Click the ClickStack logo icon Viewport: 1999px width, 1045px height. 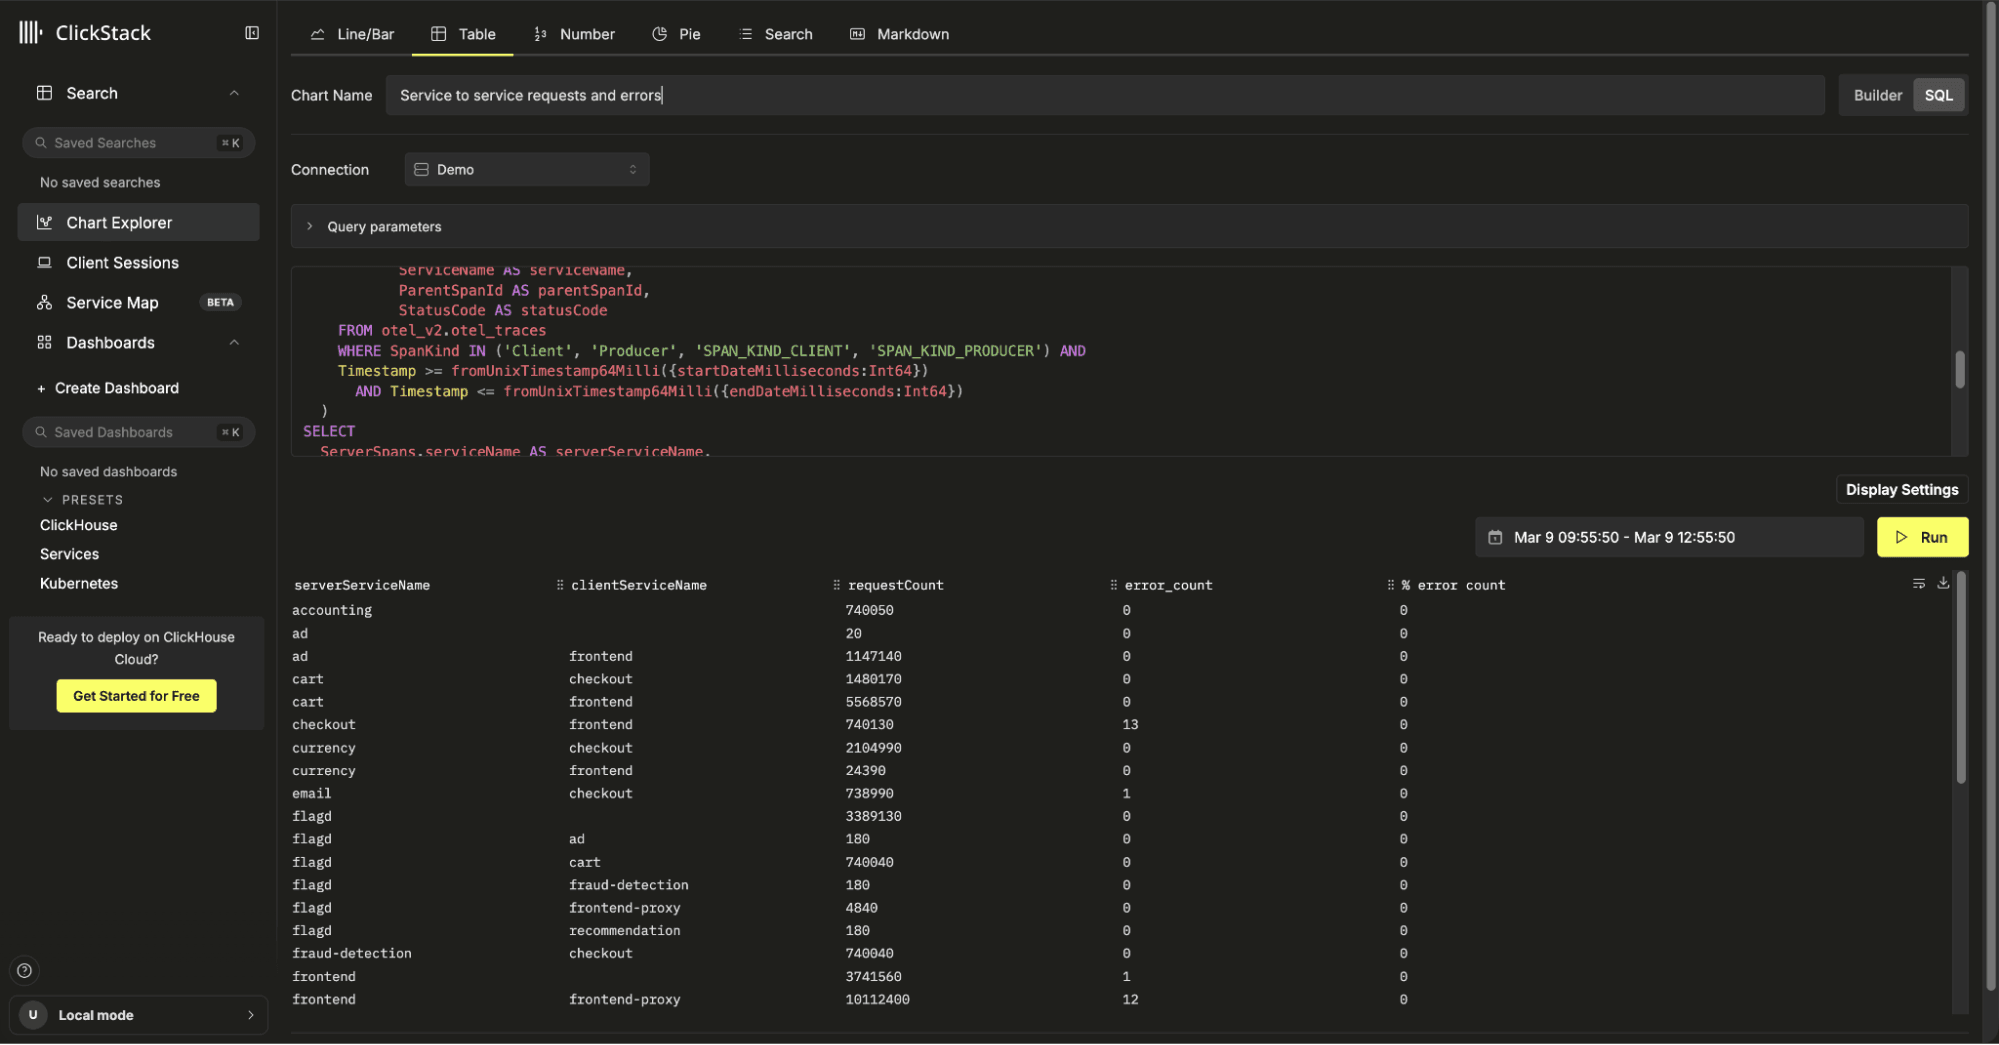31,33
